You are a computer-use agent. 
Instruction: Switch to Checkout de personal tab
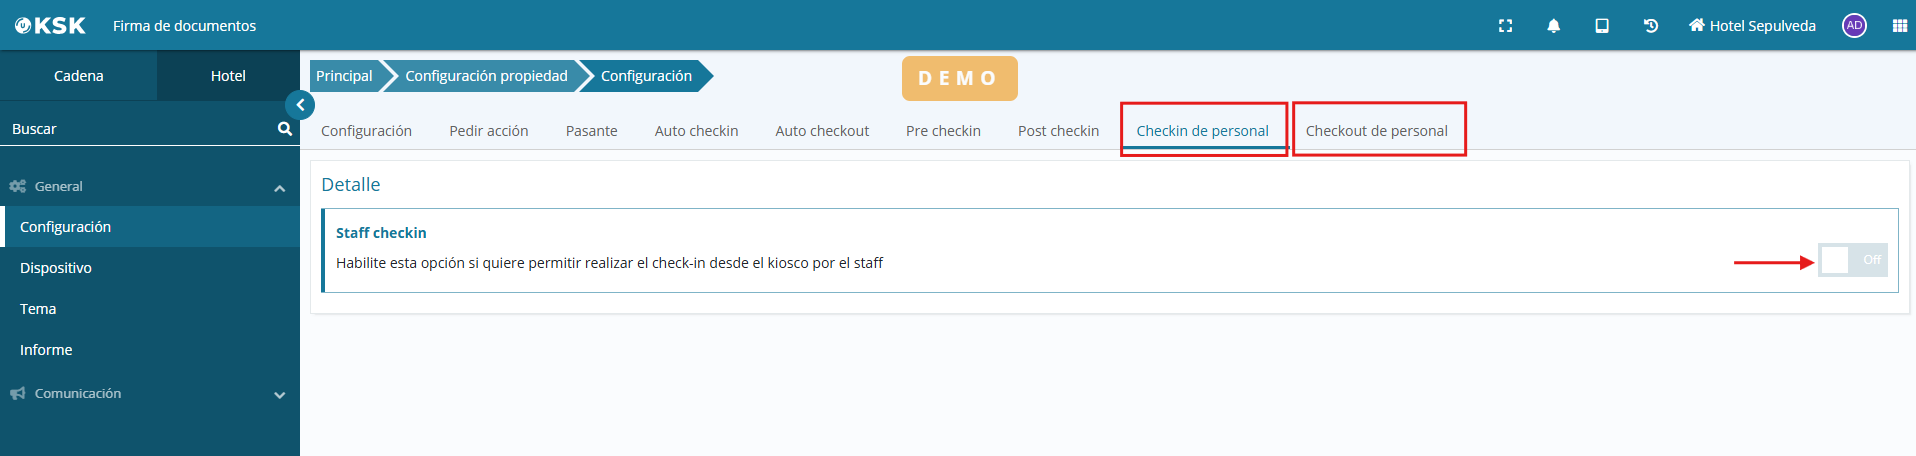pos(1376,131)
